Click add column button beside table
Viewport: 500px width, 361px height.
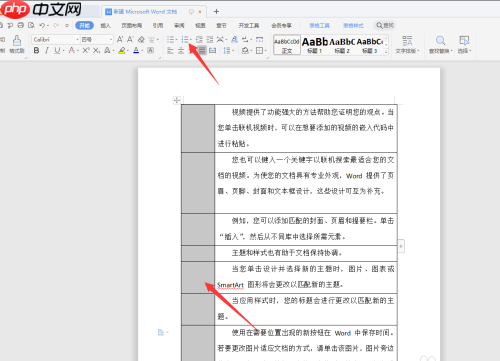tap(401, 246)
